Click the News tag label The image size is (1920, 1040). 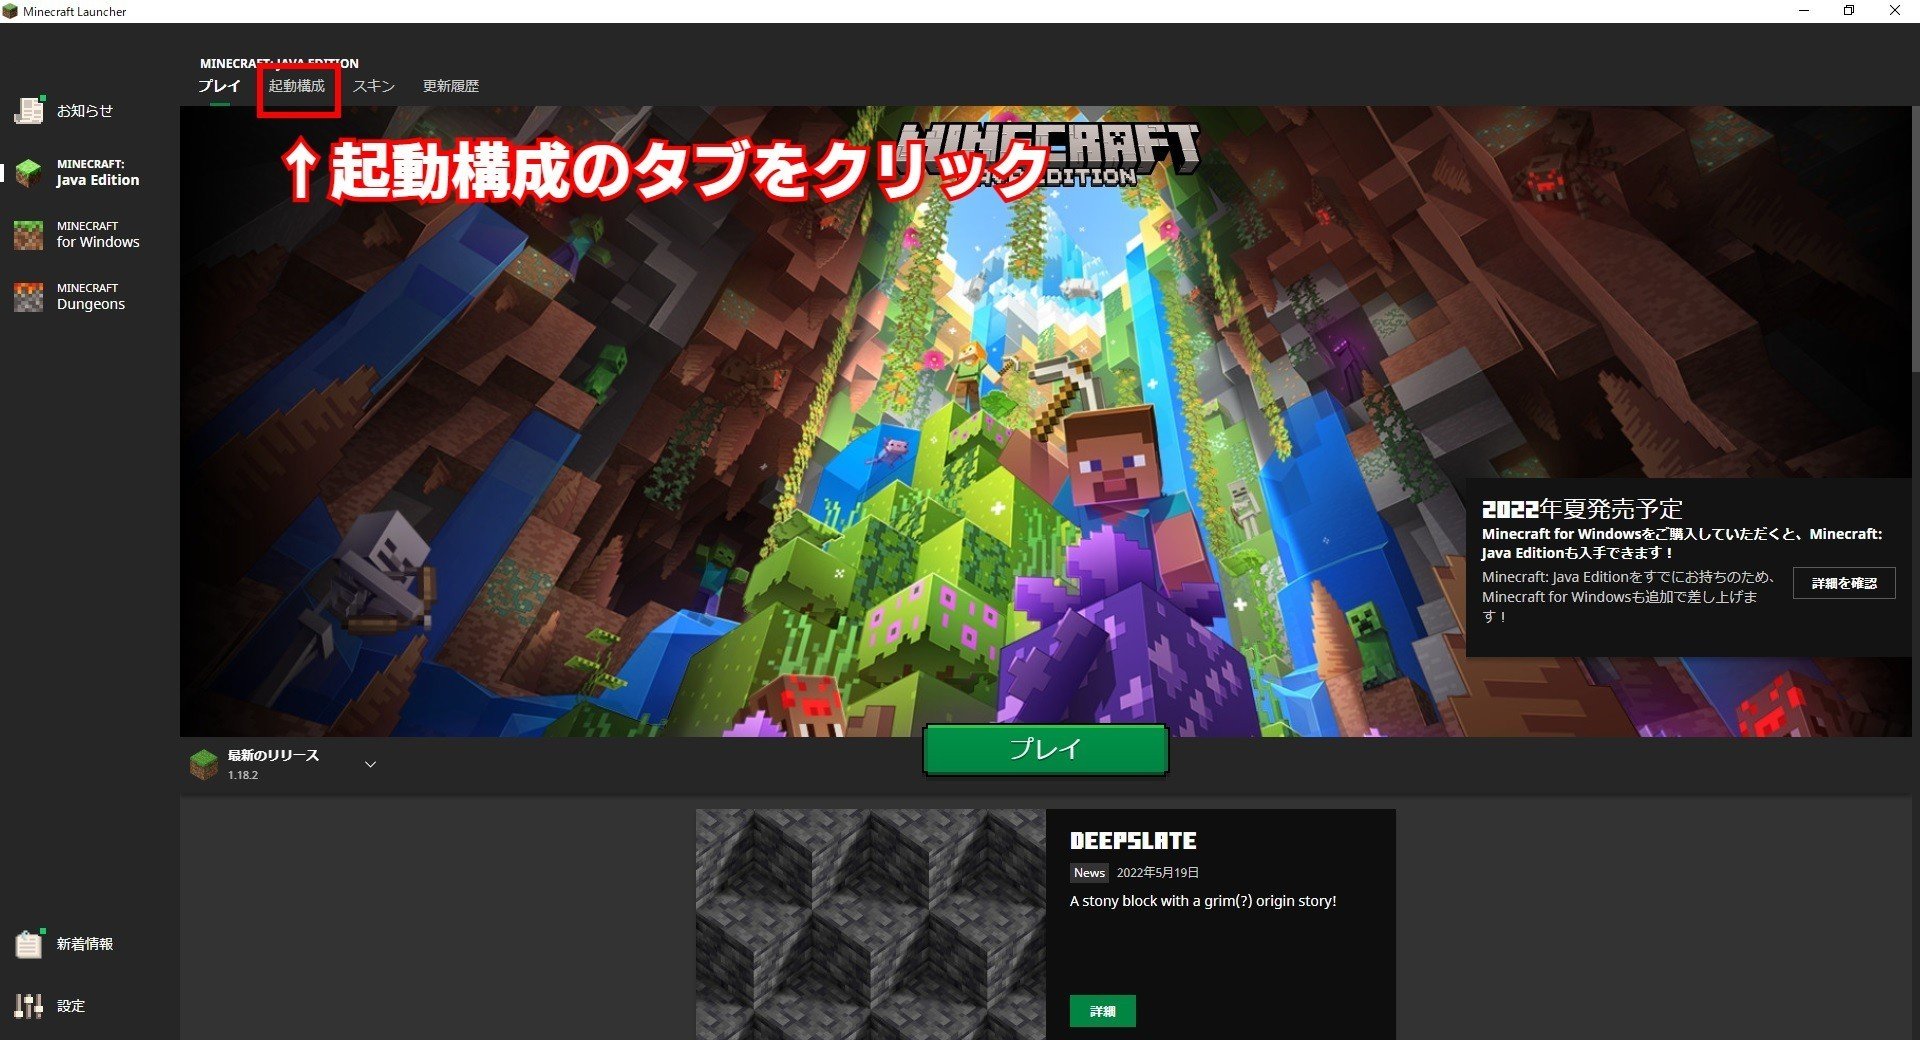[1089, 873]
